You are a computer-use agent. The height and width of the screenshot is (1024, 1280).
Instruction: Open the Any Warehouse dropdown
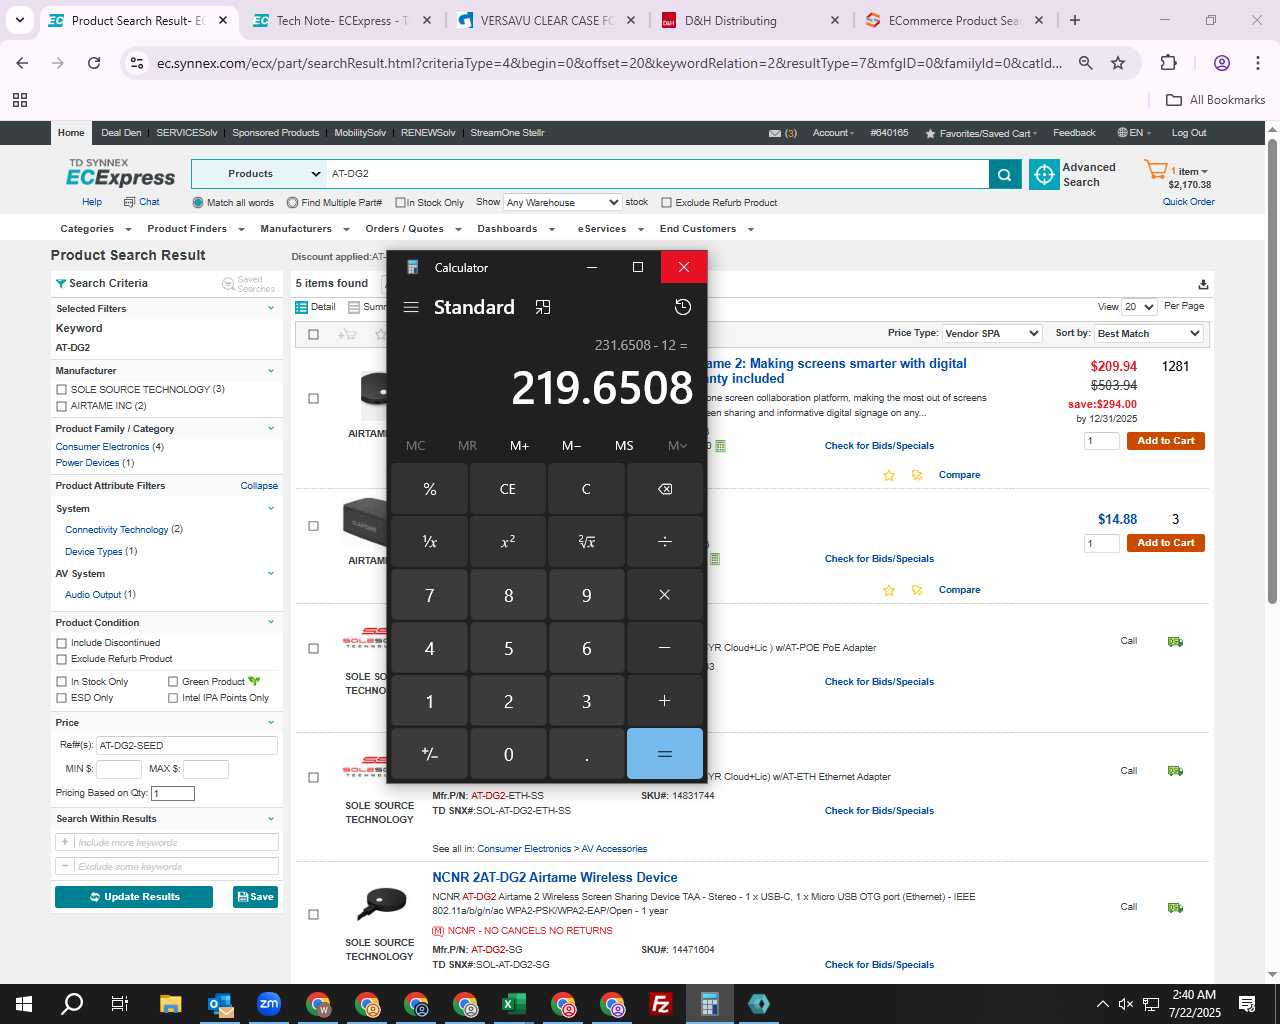pyautogui.click(x=563, y=202)
